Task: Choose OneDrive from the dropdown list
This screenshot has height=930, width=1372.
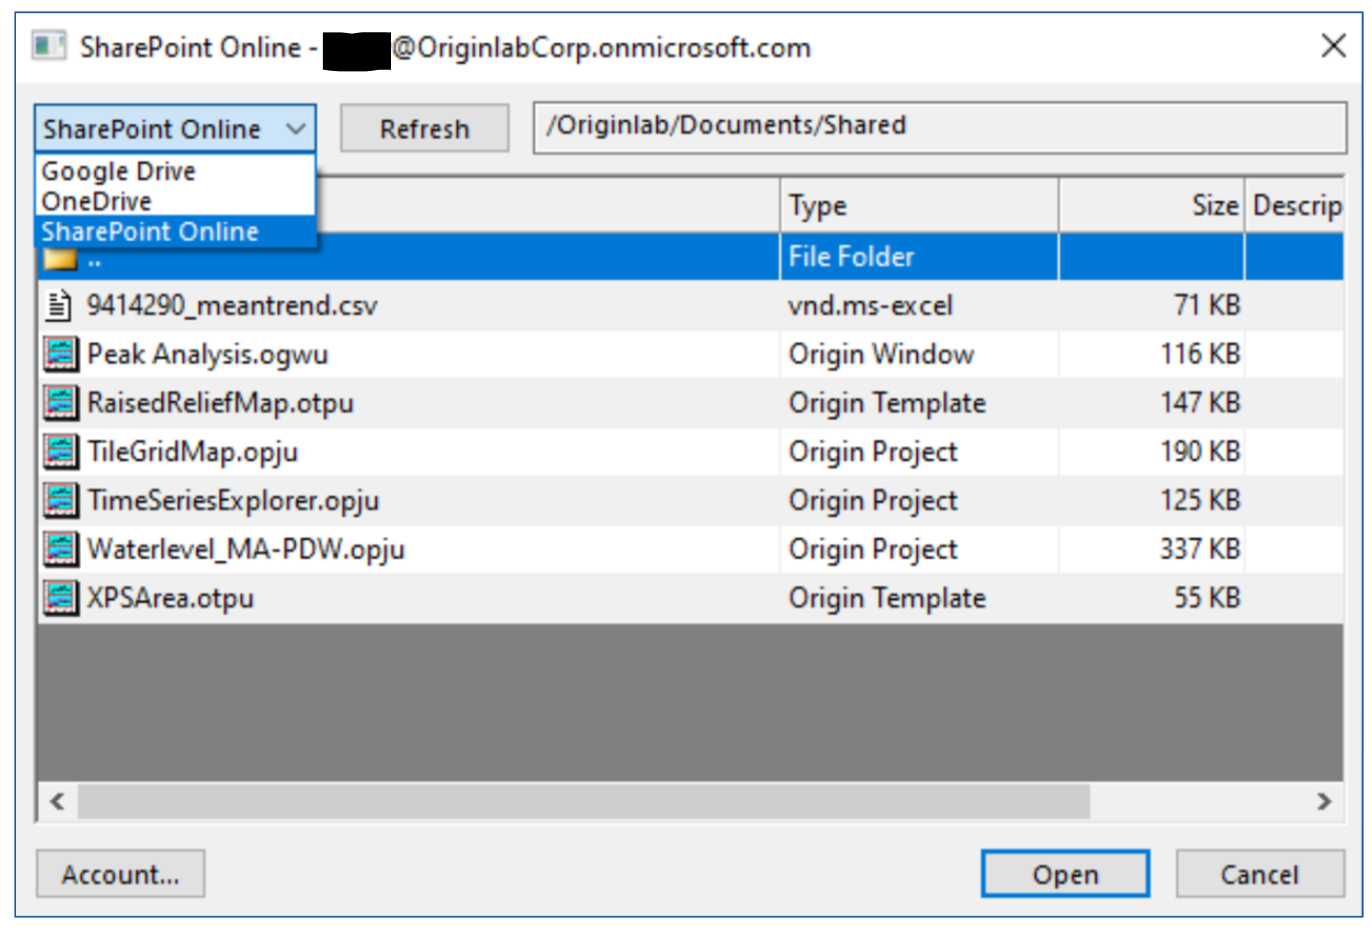Action: tap(97, 201)
